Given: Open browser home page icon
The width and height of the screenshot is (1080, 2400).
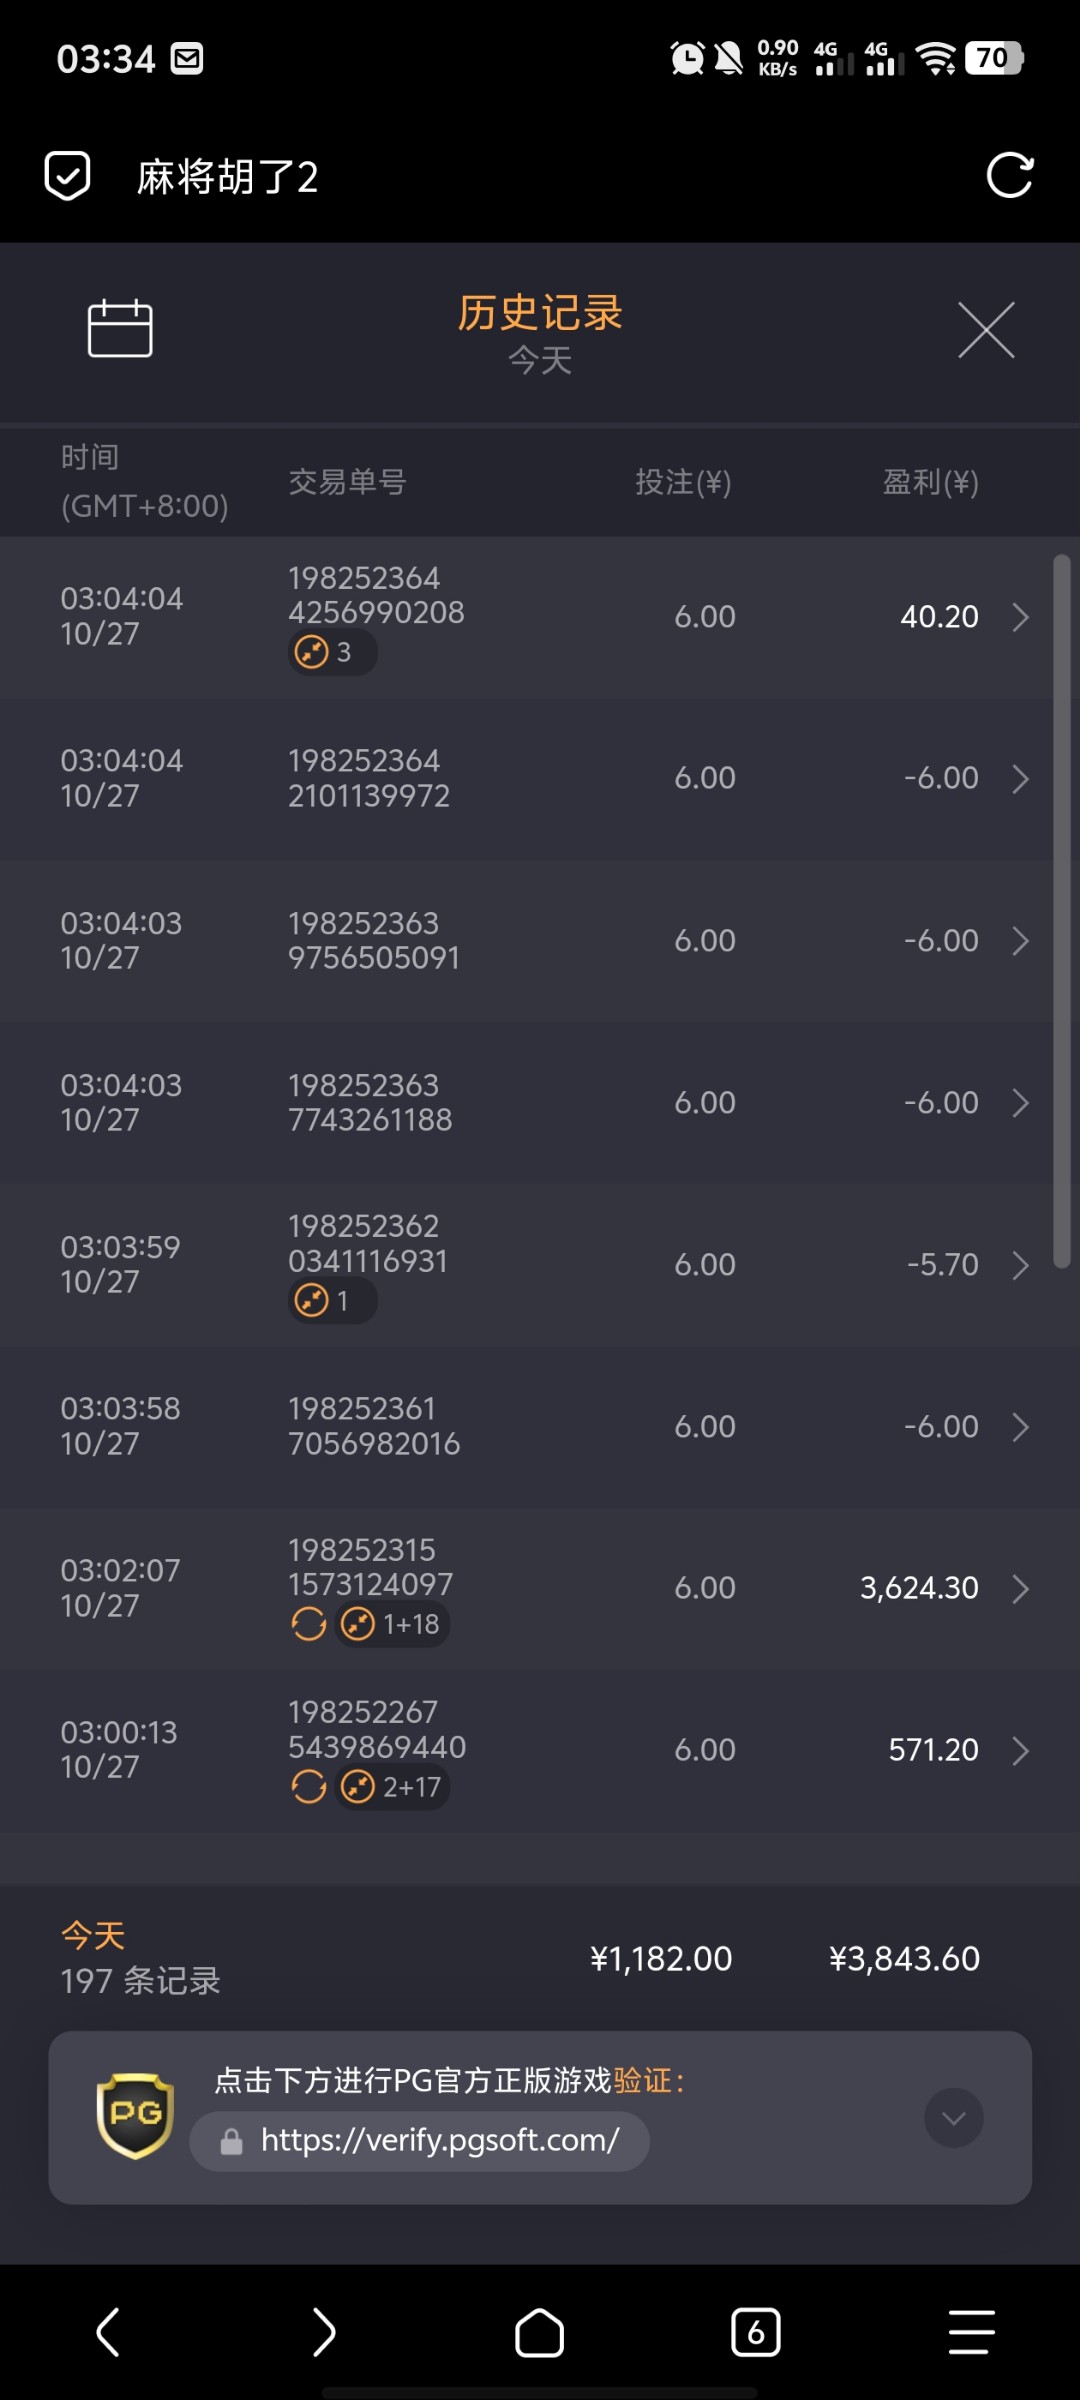Looking at the screenshot, I should point(539,2332).
